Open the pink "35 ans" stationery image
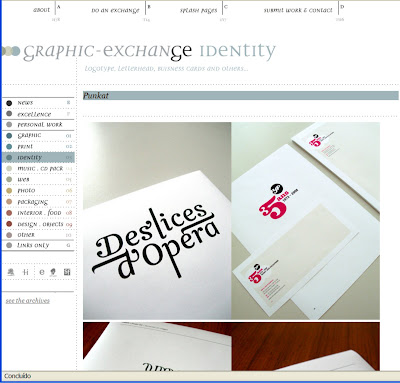400x383 pixels. (306, 221)
